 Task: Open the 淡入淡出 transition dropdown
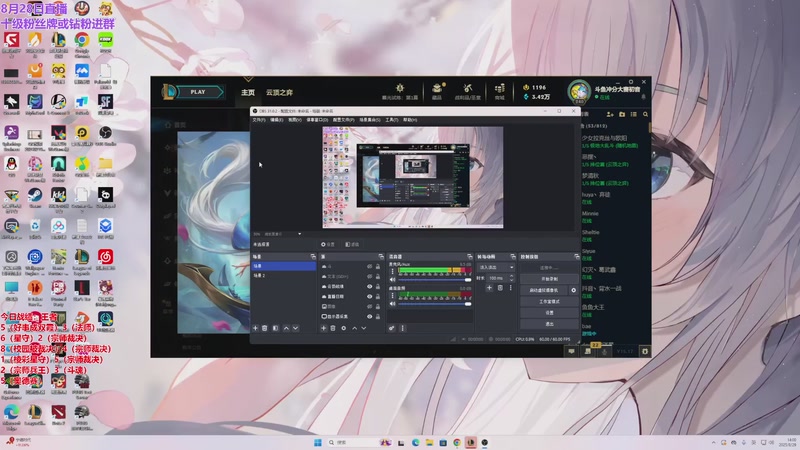coord(496,267)
